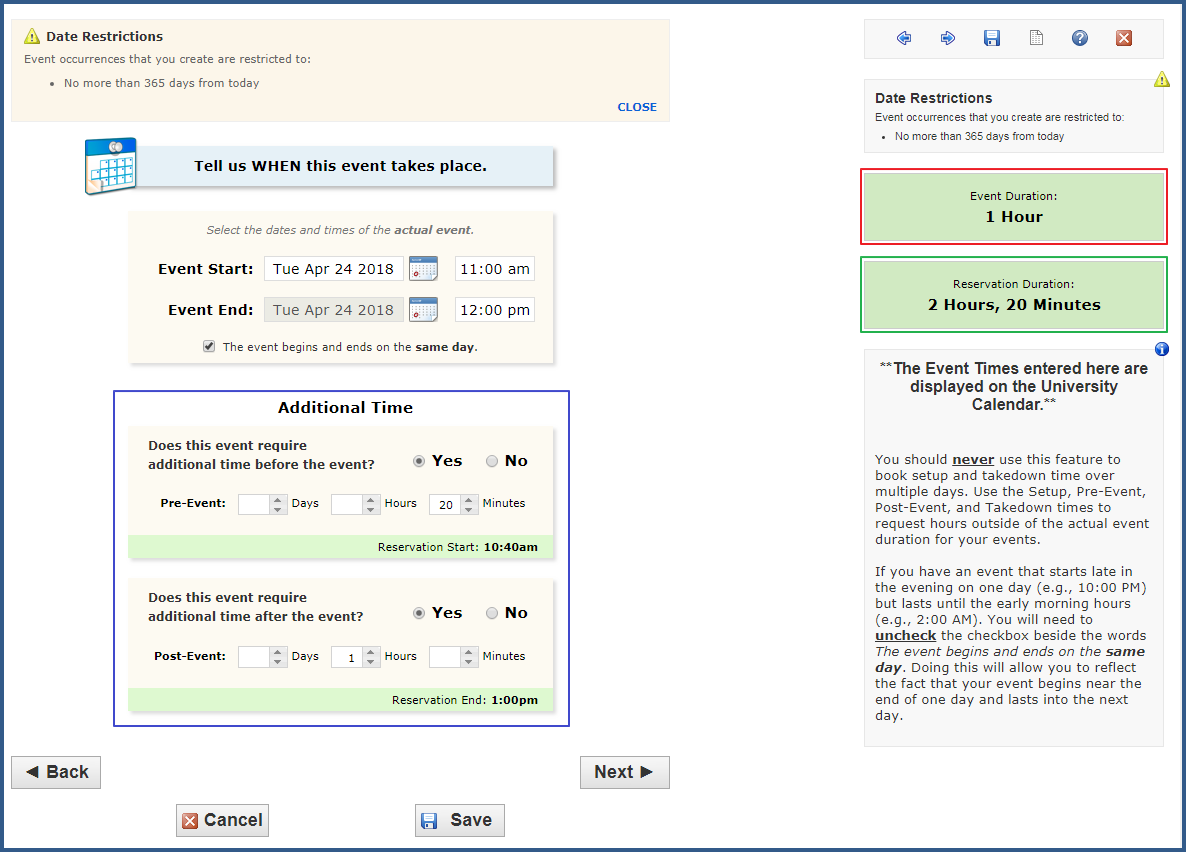
Task: Click the Event Start time field
Action: coord(494,269)
